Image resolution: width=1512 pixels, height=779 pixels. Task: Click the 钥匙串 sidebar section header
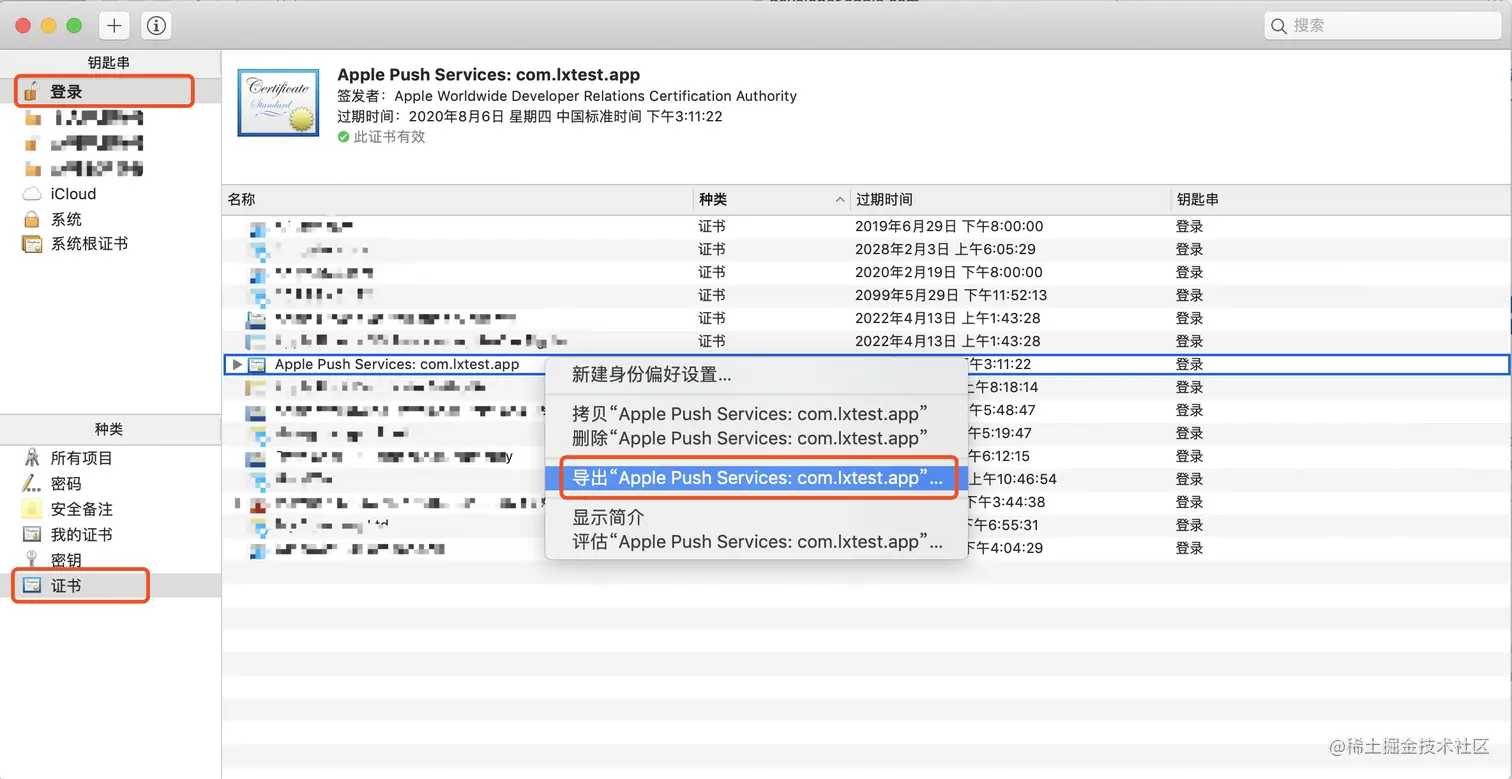[x=109, y=63]
